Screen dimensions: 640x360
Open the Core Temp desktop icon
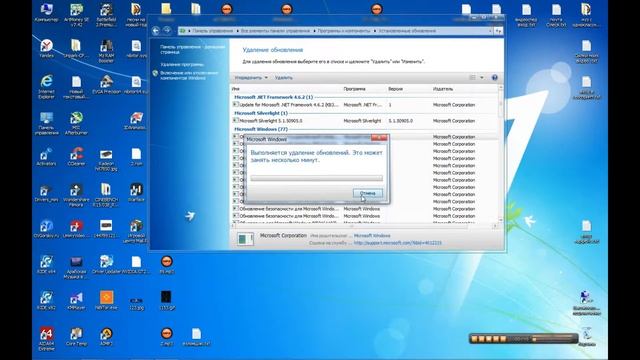pos(76,337)
